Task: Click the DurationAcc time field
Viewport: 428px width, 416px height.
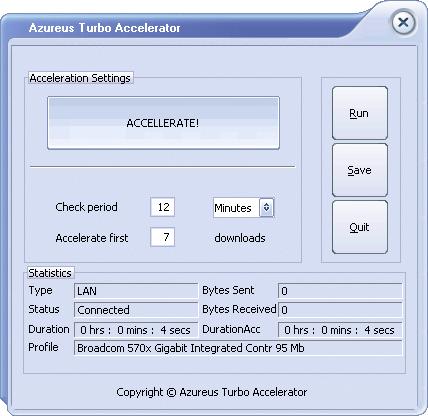Action: 340,330
